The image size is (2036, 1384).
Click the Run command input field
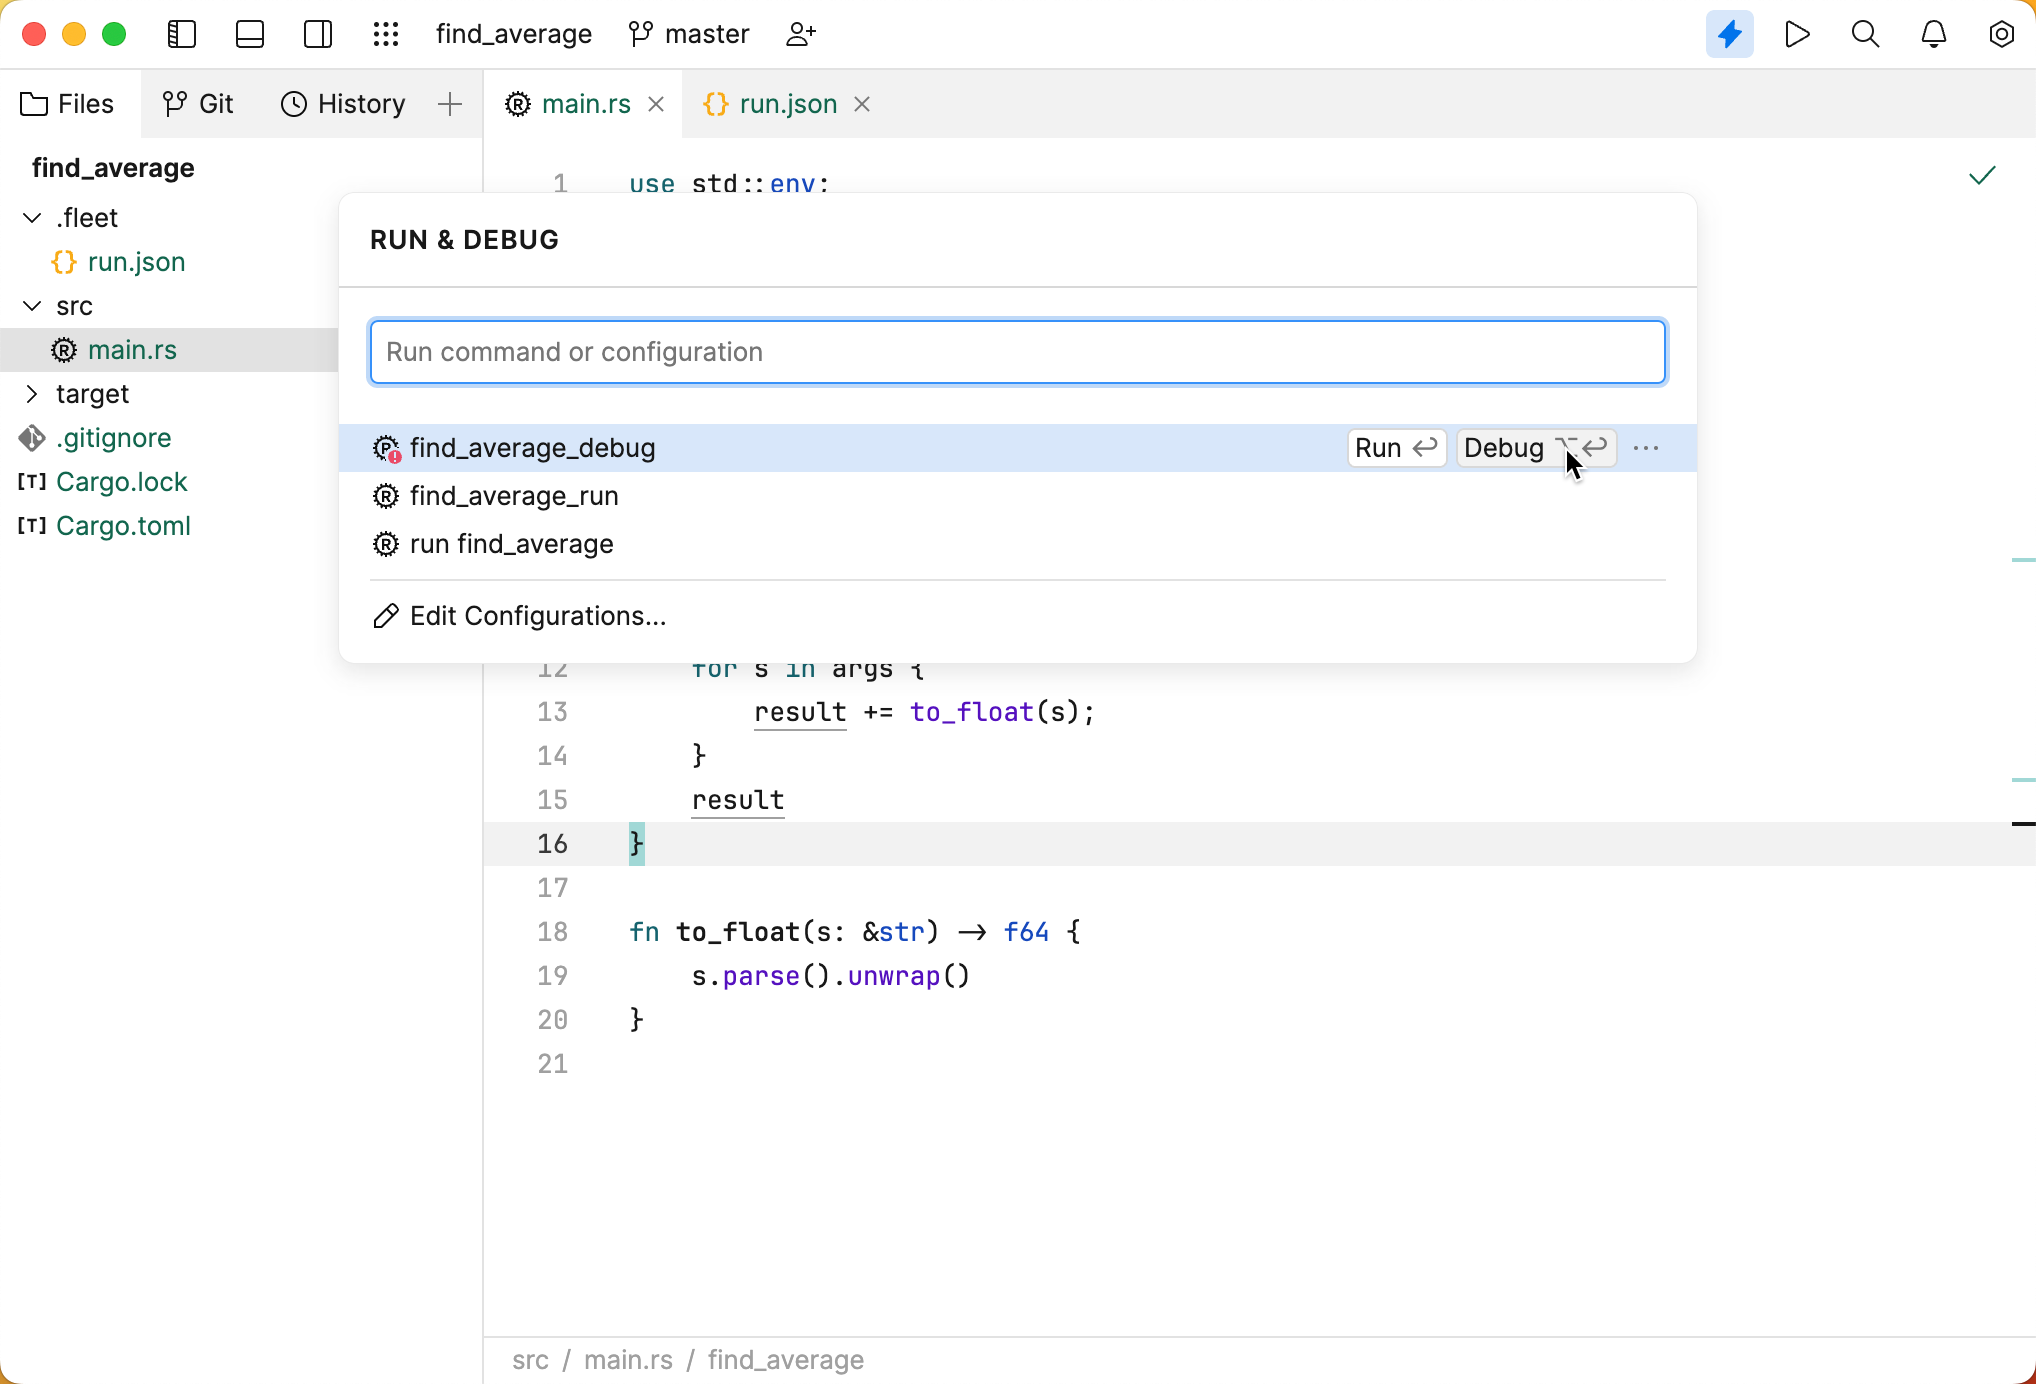1018,352
